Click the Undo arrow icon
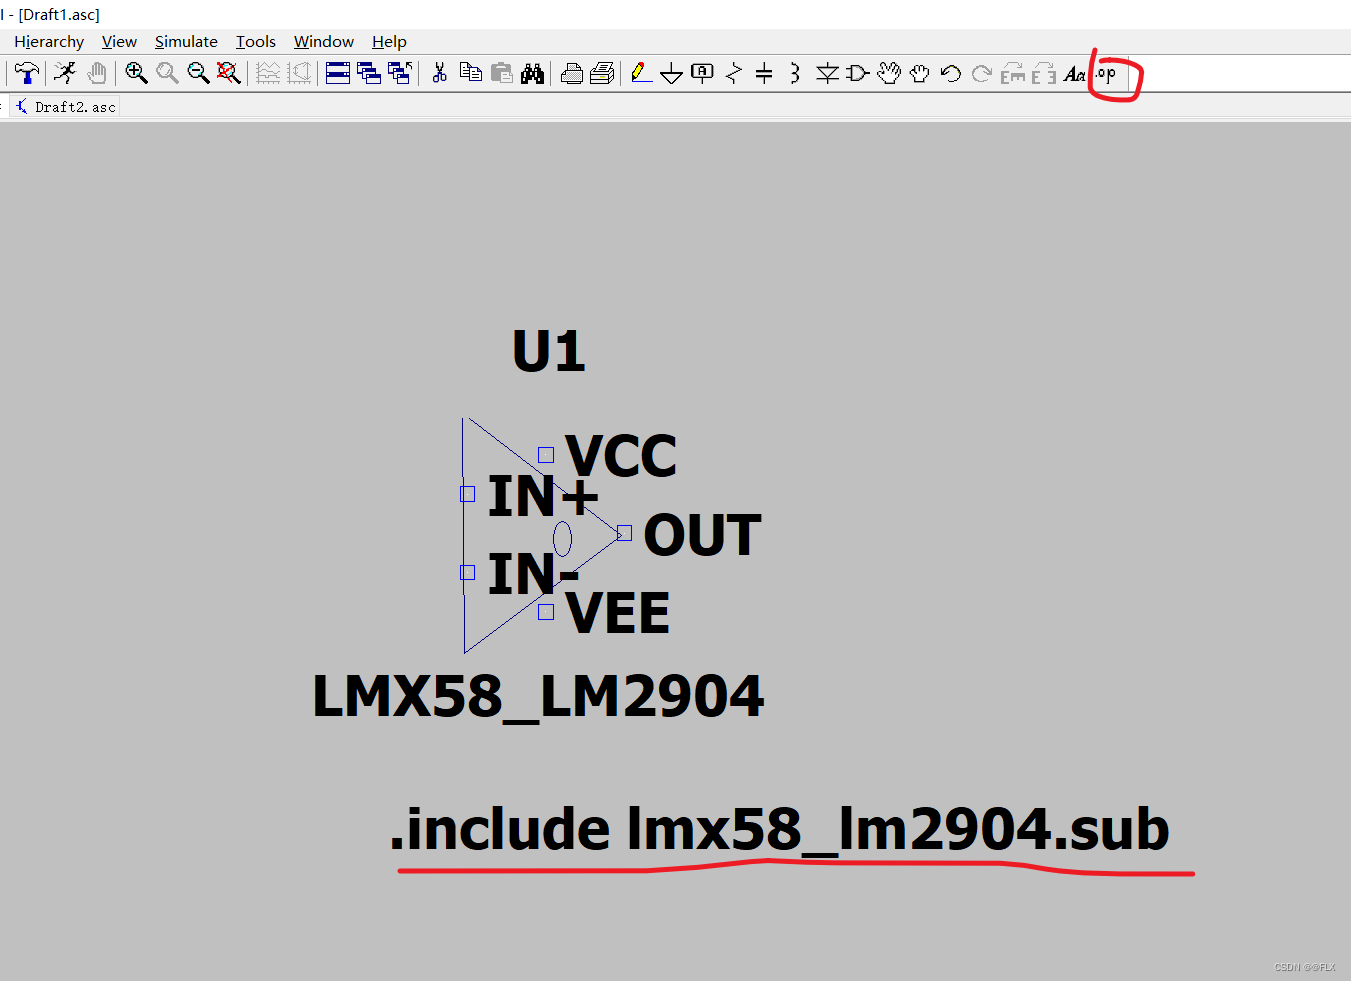 [951, 73]
